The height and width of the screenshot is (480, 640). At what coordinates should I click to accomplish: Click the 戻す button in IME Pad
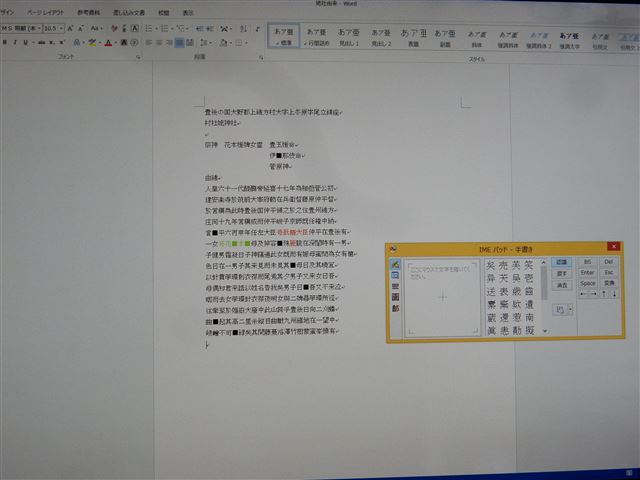(x=562, y=273)
